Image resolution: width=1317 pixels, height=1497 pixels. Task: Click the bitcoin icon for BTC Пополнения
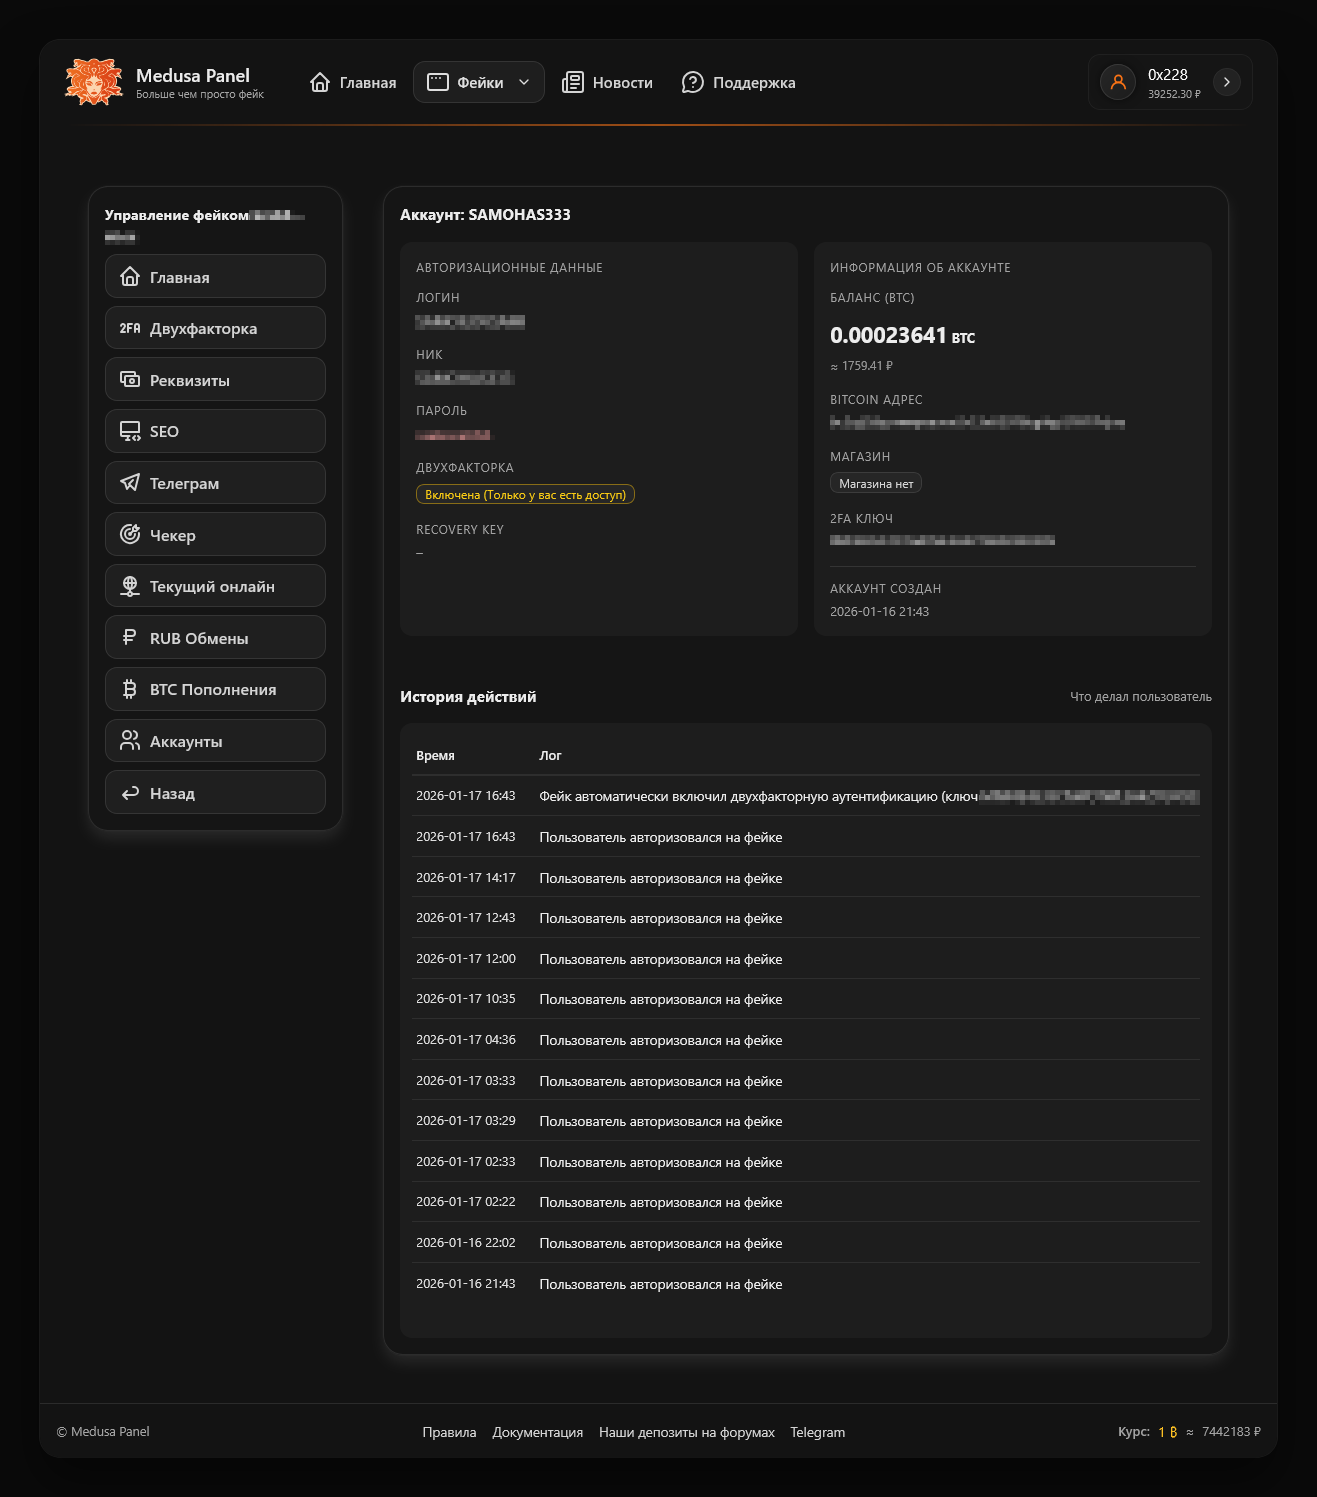click(130, 690)
